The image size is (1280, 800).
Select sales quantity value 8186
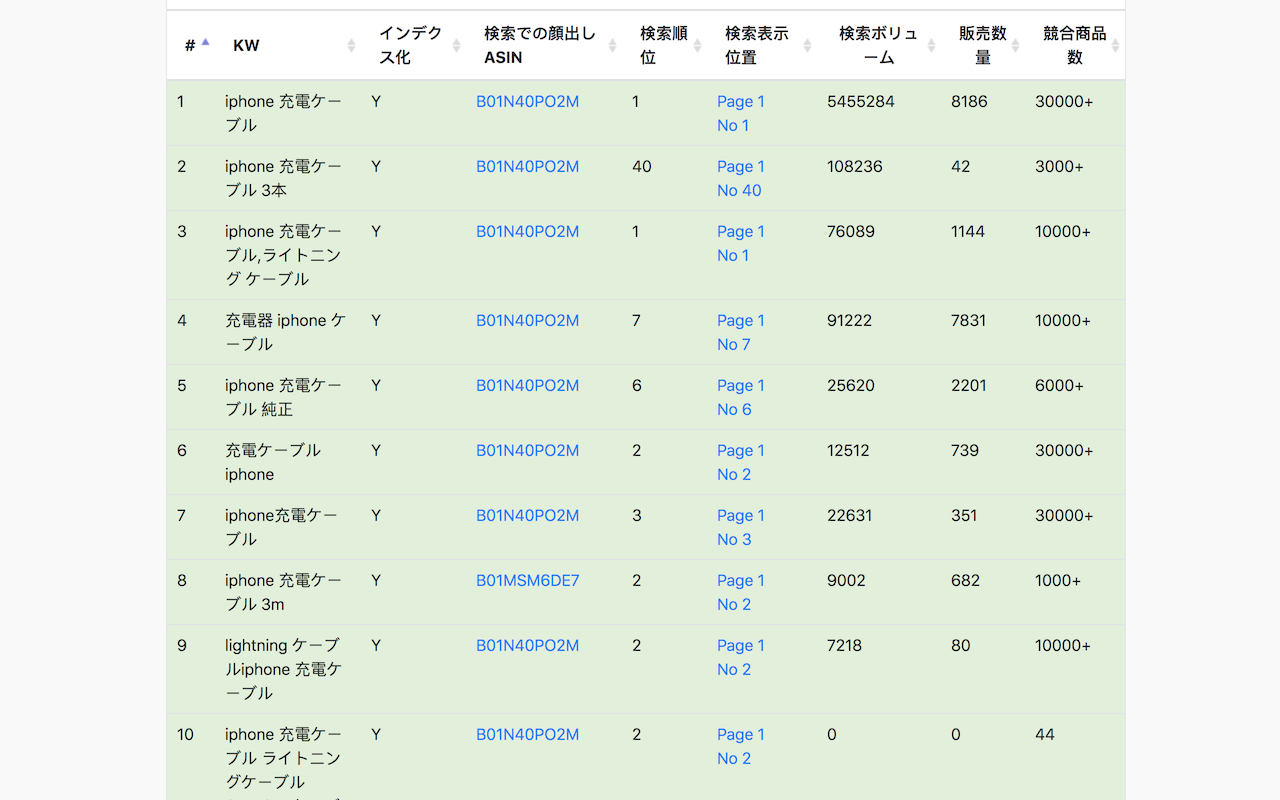[x=969, y=101]
